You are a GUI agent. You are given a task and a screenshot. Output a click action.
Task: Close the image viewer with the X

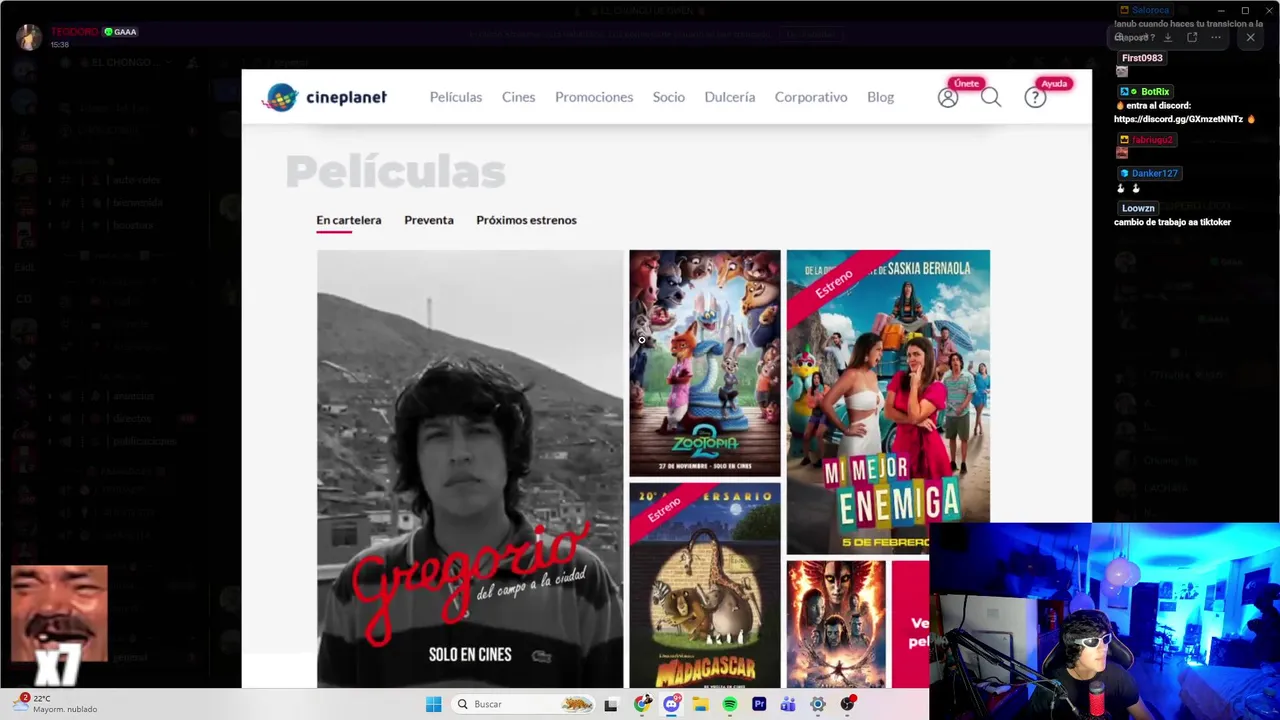[1250, 37]
